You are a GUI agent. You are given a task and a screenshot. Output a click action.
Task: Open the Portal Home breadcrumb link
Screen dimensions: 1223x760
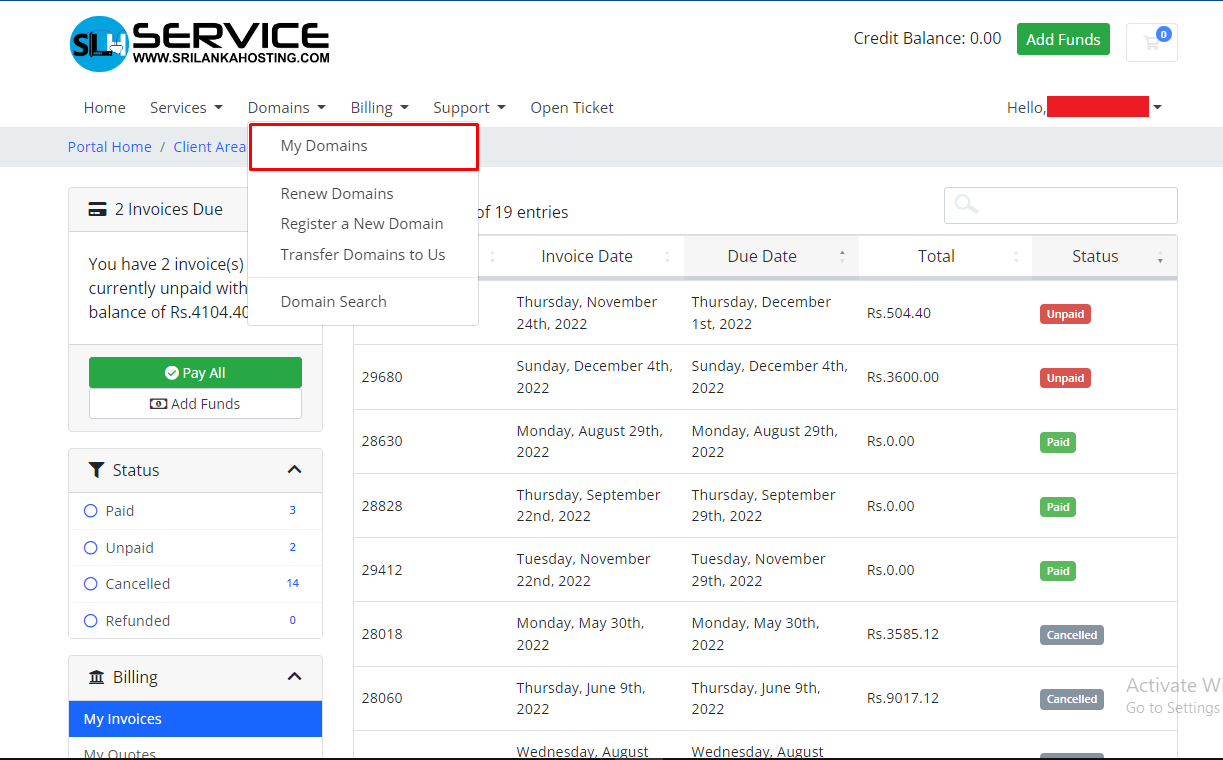[x=110, y=147]
